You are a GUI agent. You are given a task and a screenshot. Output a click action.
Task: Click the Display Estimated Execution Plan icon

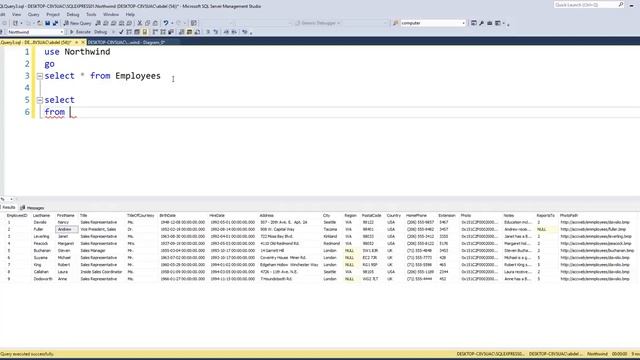[x=129, y=32]
